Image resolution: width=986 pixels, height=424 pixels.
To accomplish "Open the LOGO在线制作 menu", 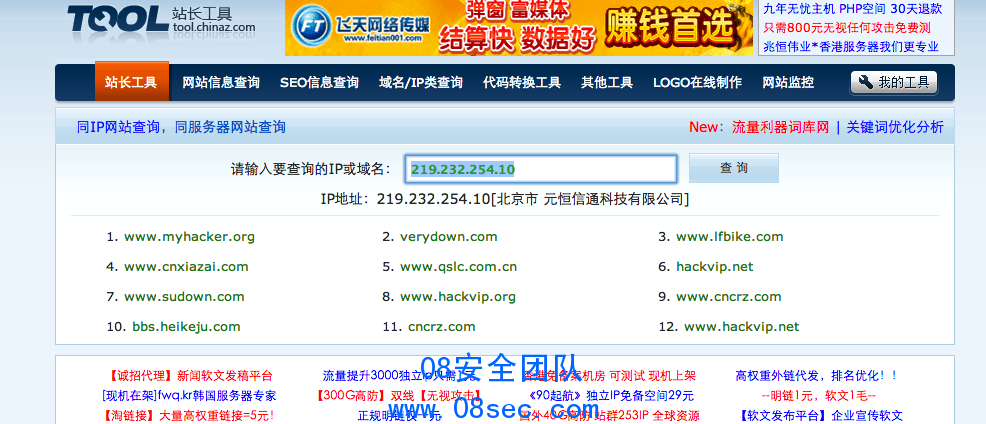I will coord(697,82).
